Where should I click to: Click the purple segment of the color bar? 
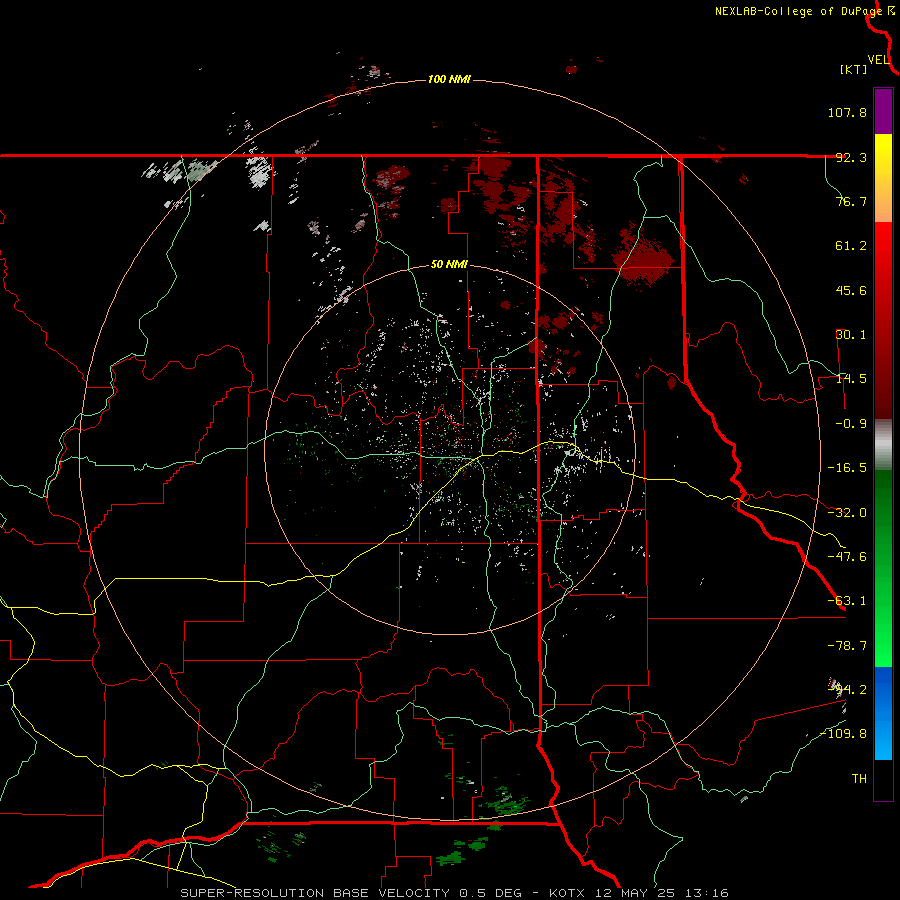point(883,111)
